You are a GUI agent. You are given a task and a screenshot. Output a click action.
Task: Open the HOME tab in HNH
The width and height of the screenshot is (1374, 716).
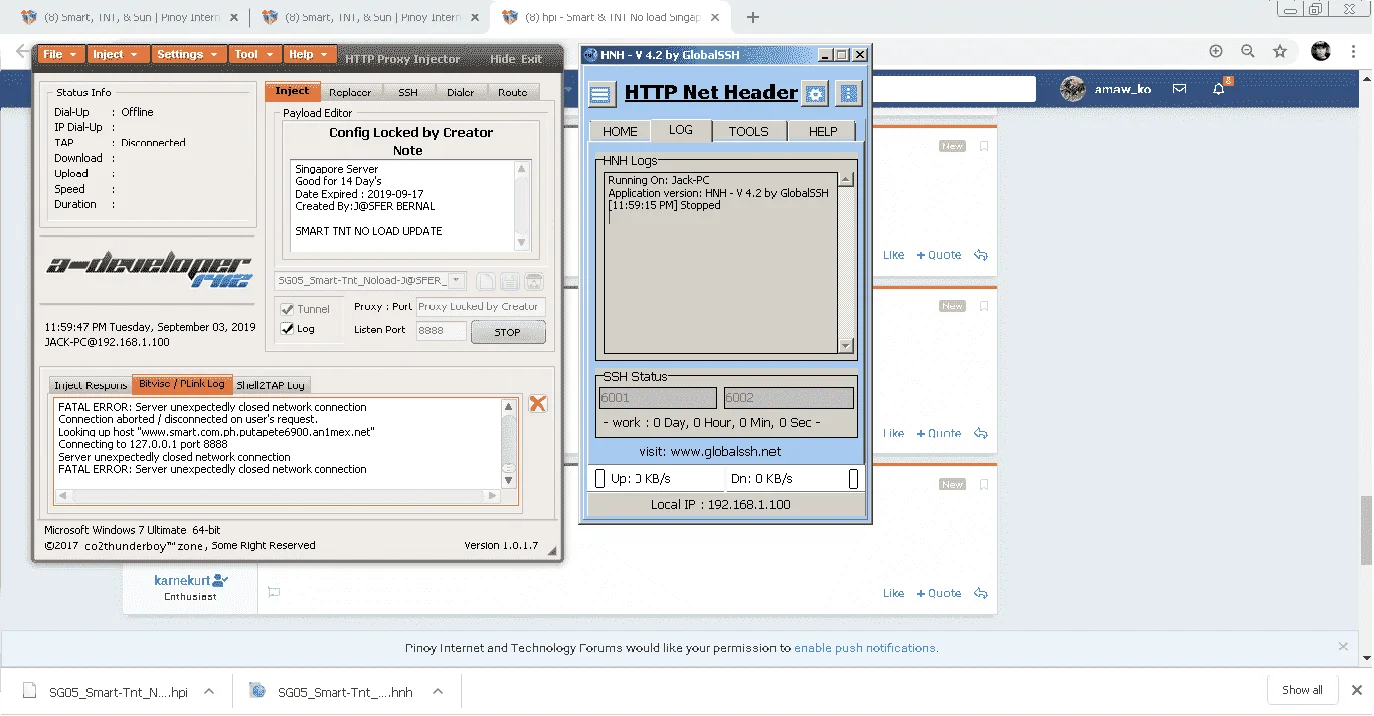pyautogui.click(x=620, y=131)
